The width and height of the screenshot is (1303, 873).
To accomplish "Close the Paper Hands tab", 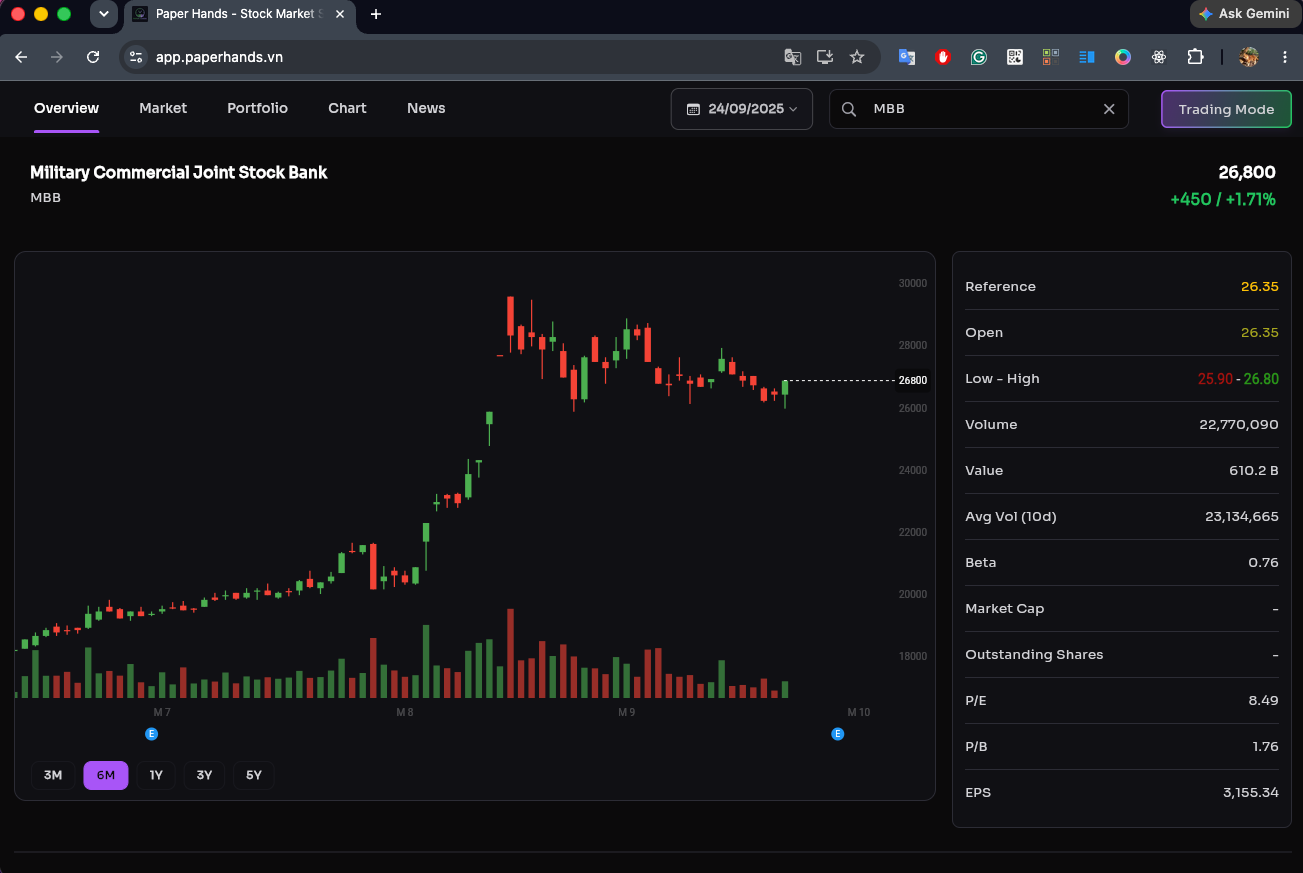I will coord(342,14).
